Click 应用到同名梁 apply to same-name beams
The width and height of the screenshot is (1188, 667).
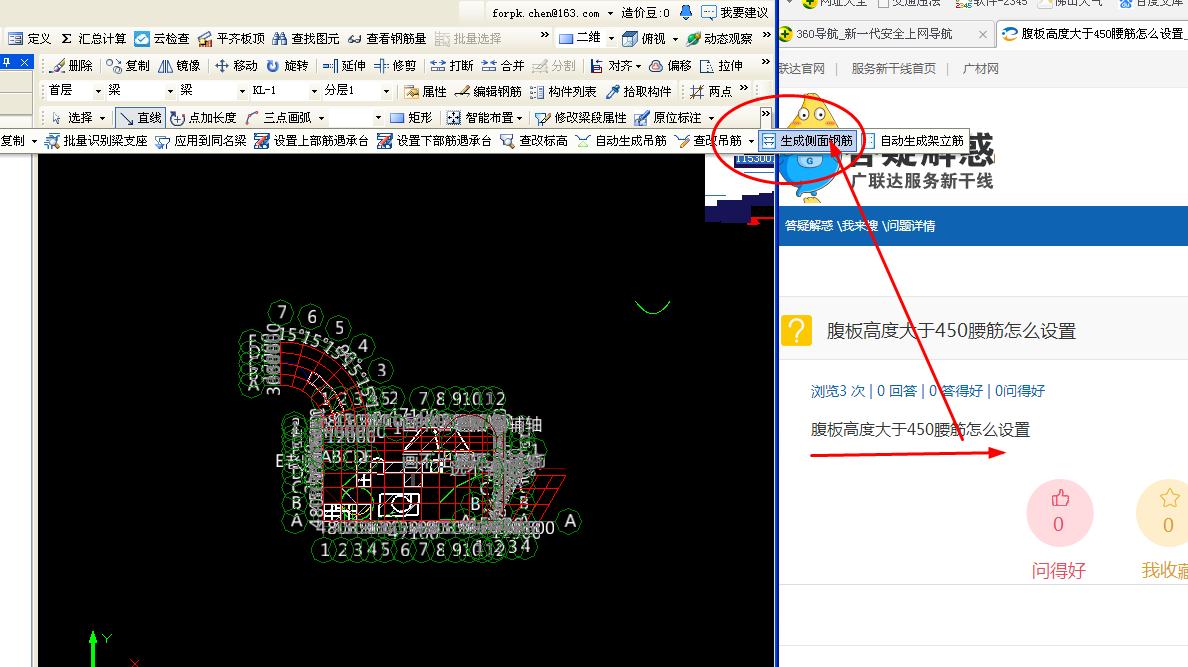(x=201, y=140)
